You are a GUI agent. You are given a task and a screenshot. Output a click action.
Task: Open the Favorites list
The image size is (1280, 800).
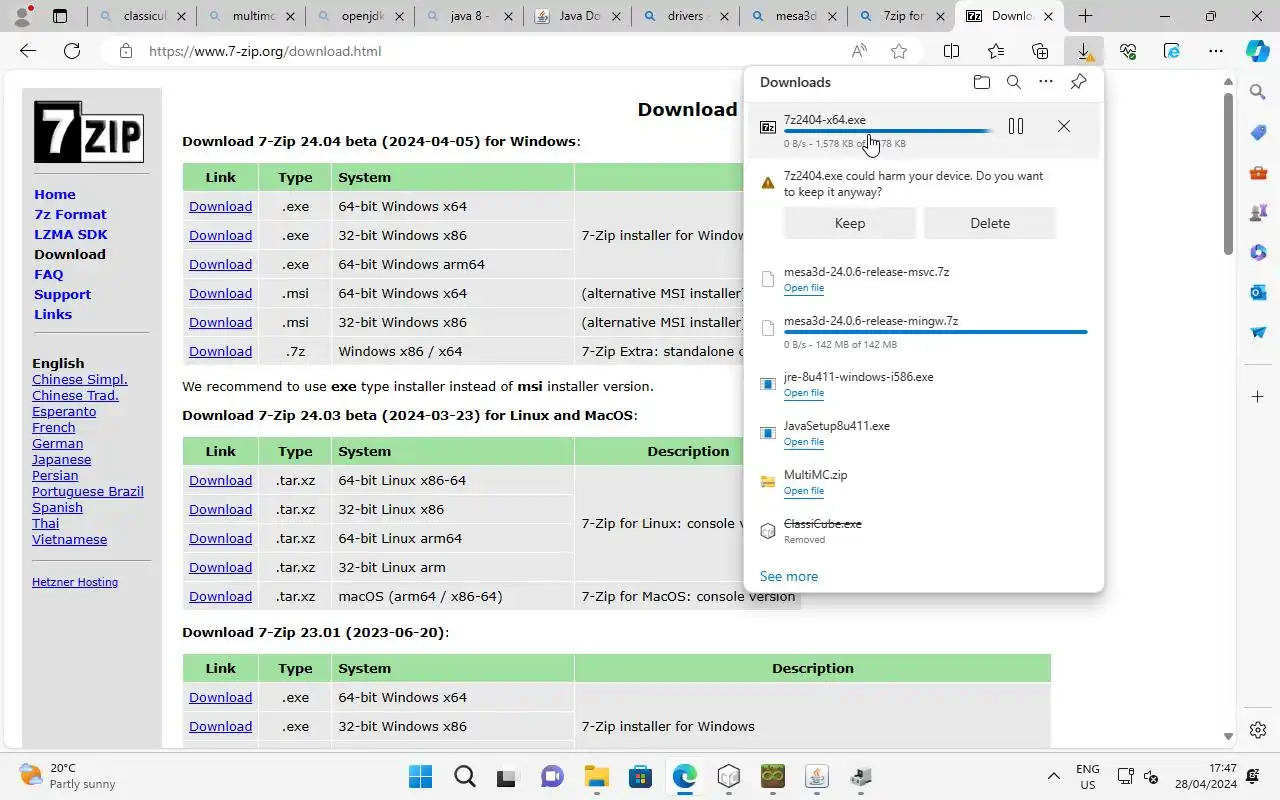point(996,51)
